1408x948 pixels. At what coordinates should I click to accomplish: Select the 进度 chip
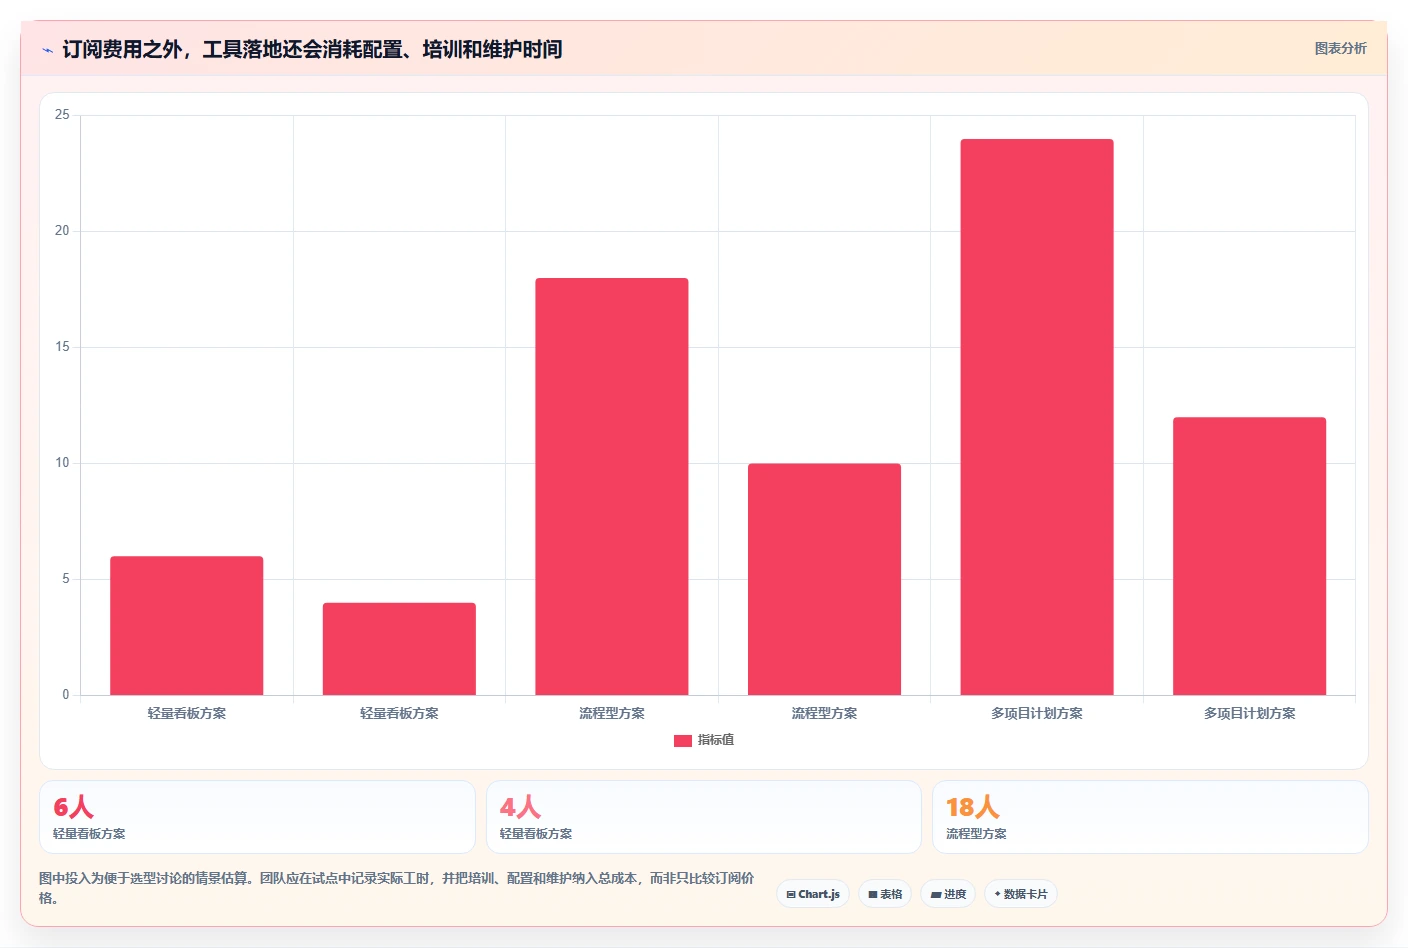[948, 894]
